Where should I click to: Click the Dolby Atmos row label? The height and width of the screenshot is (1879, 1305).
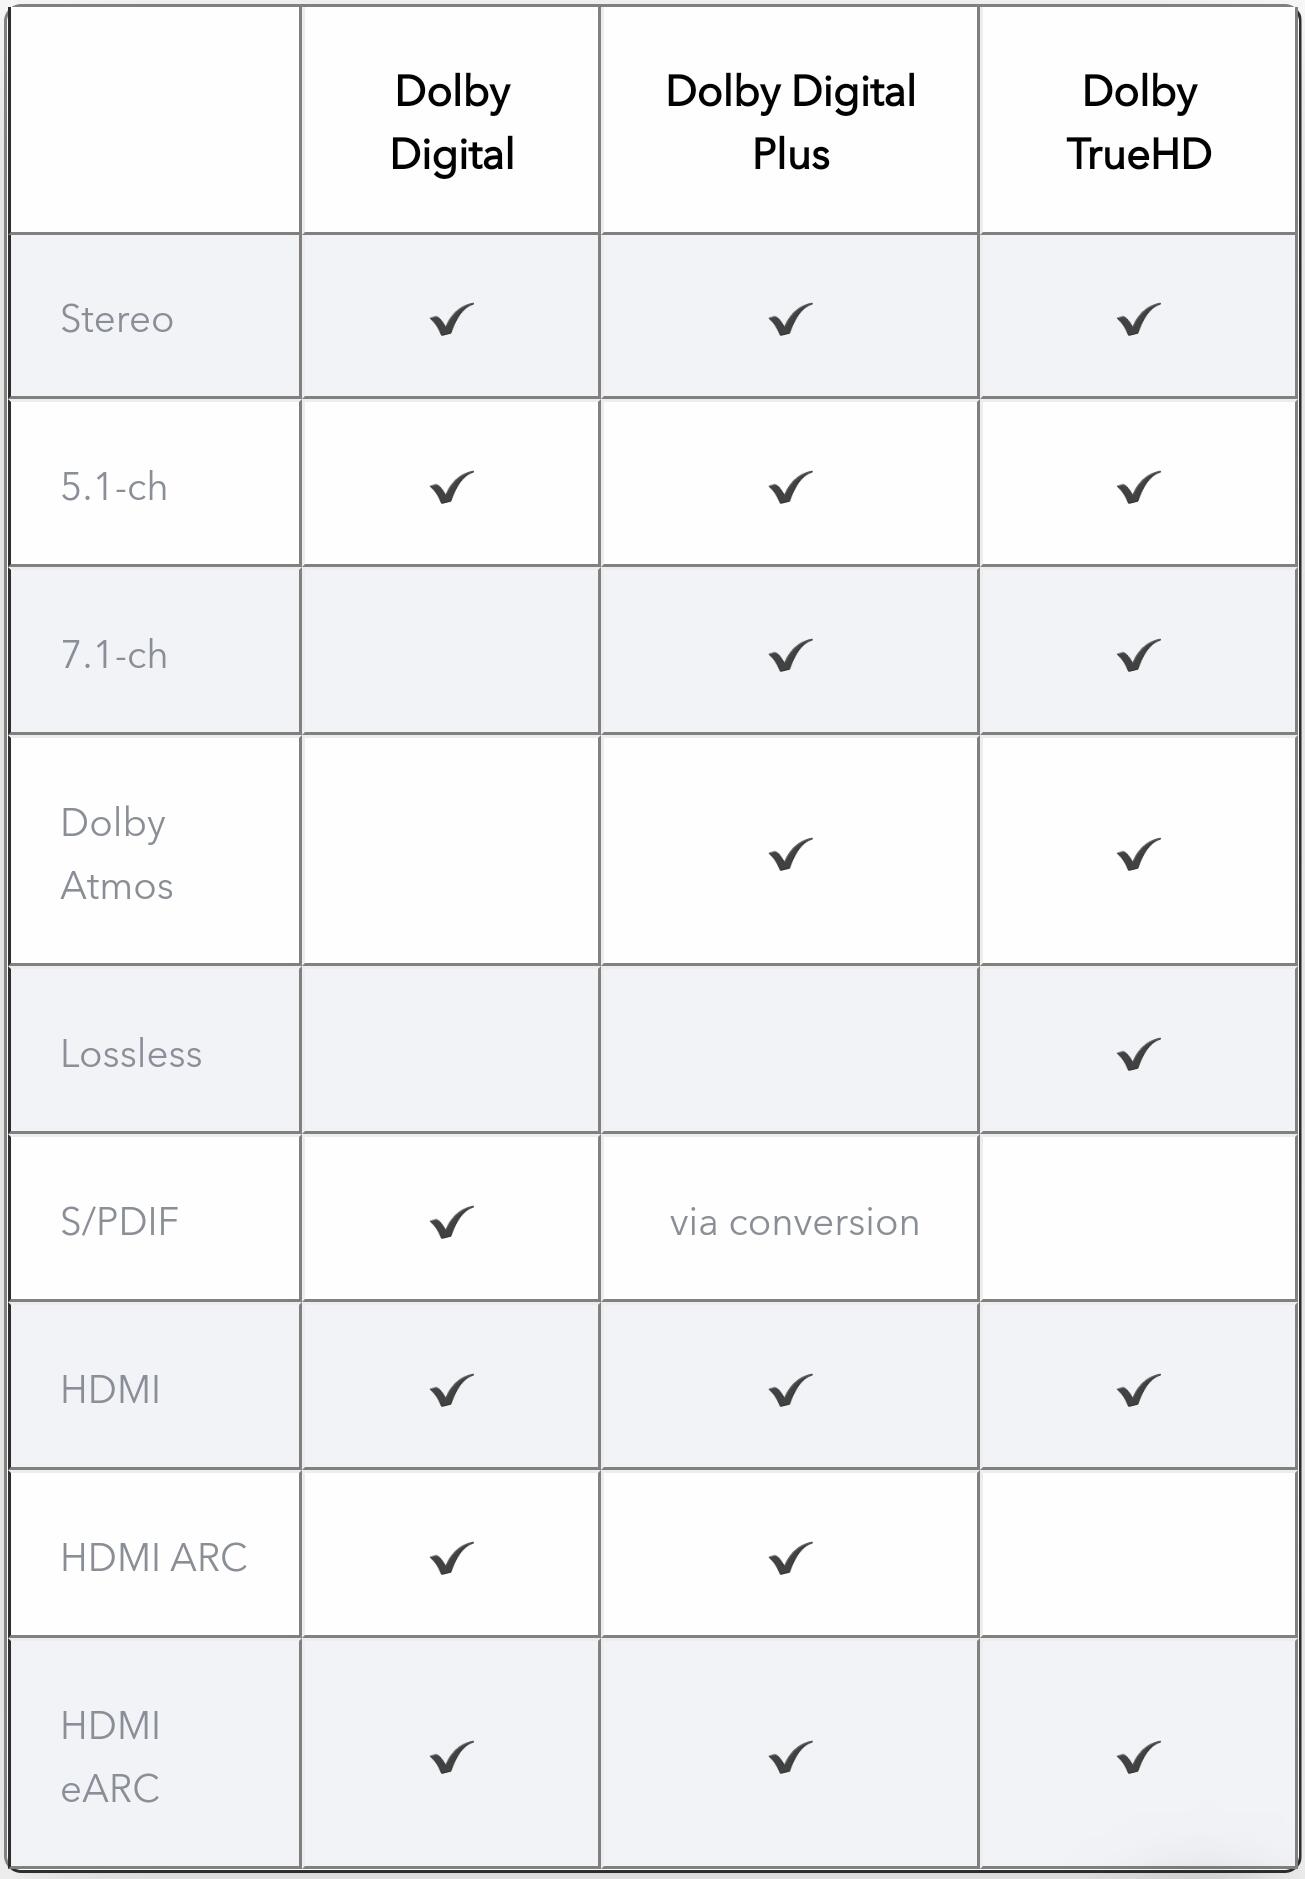tap(116, 854)
